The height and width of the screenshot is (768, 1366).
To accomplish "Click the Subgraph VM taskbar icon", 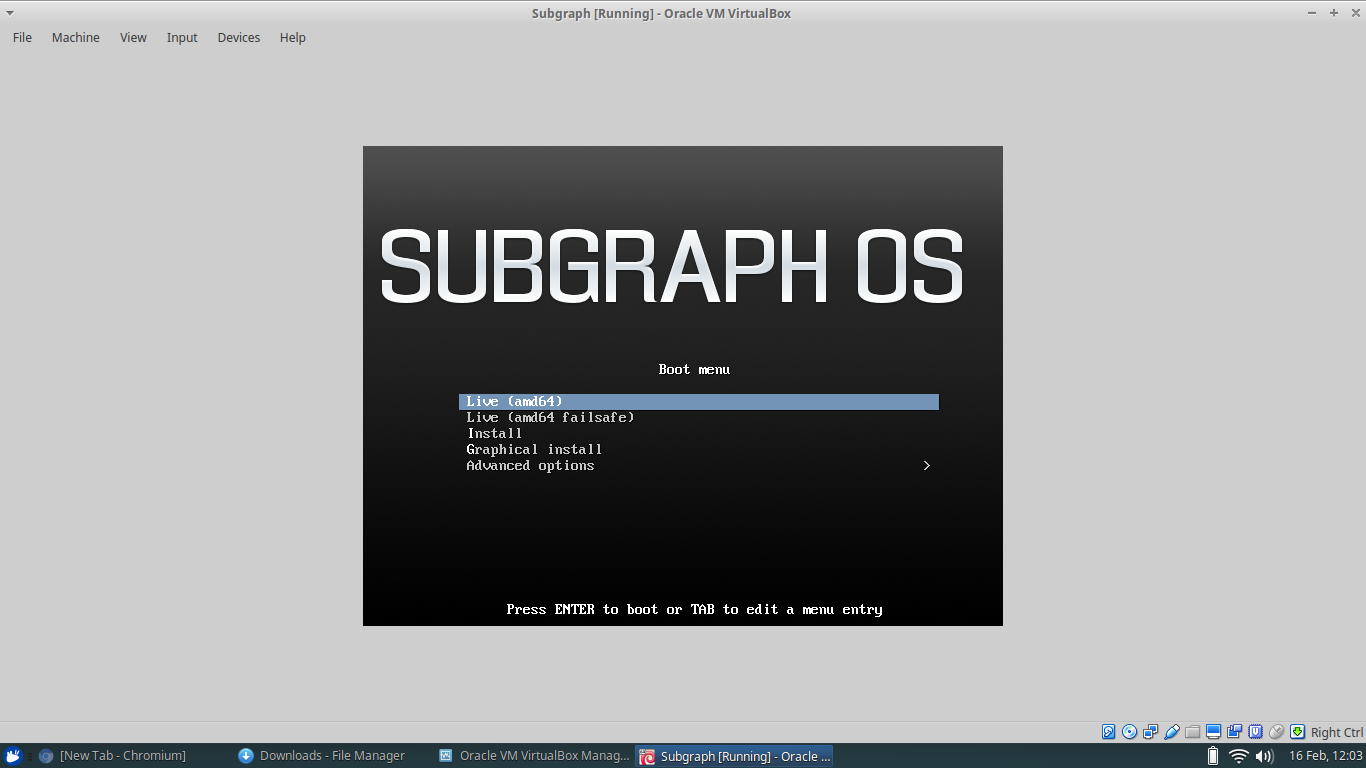I will point(647,756).
